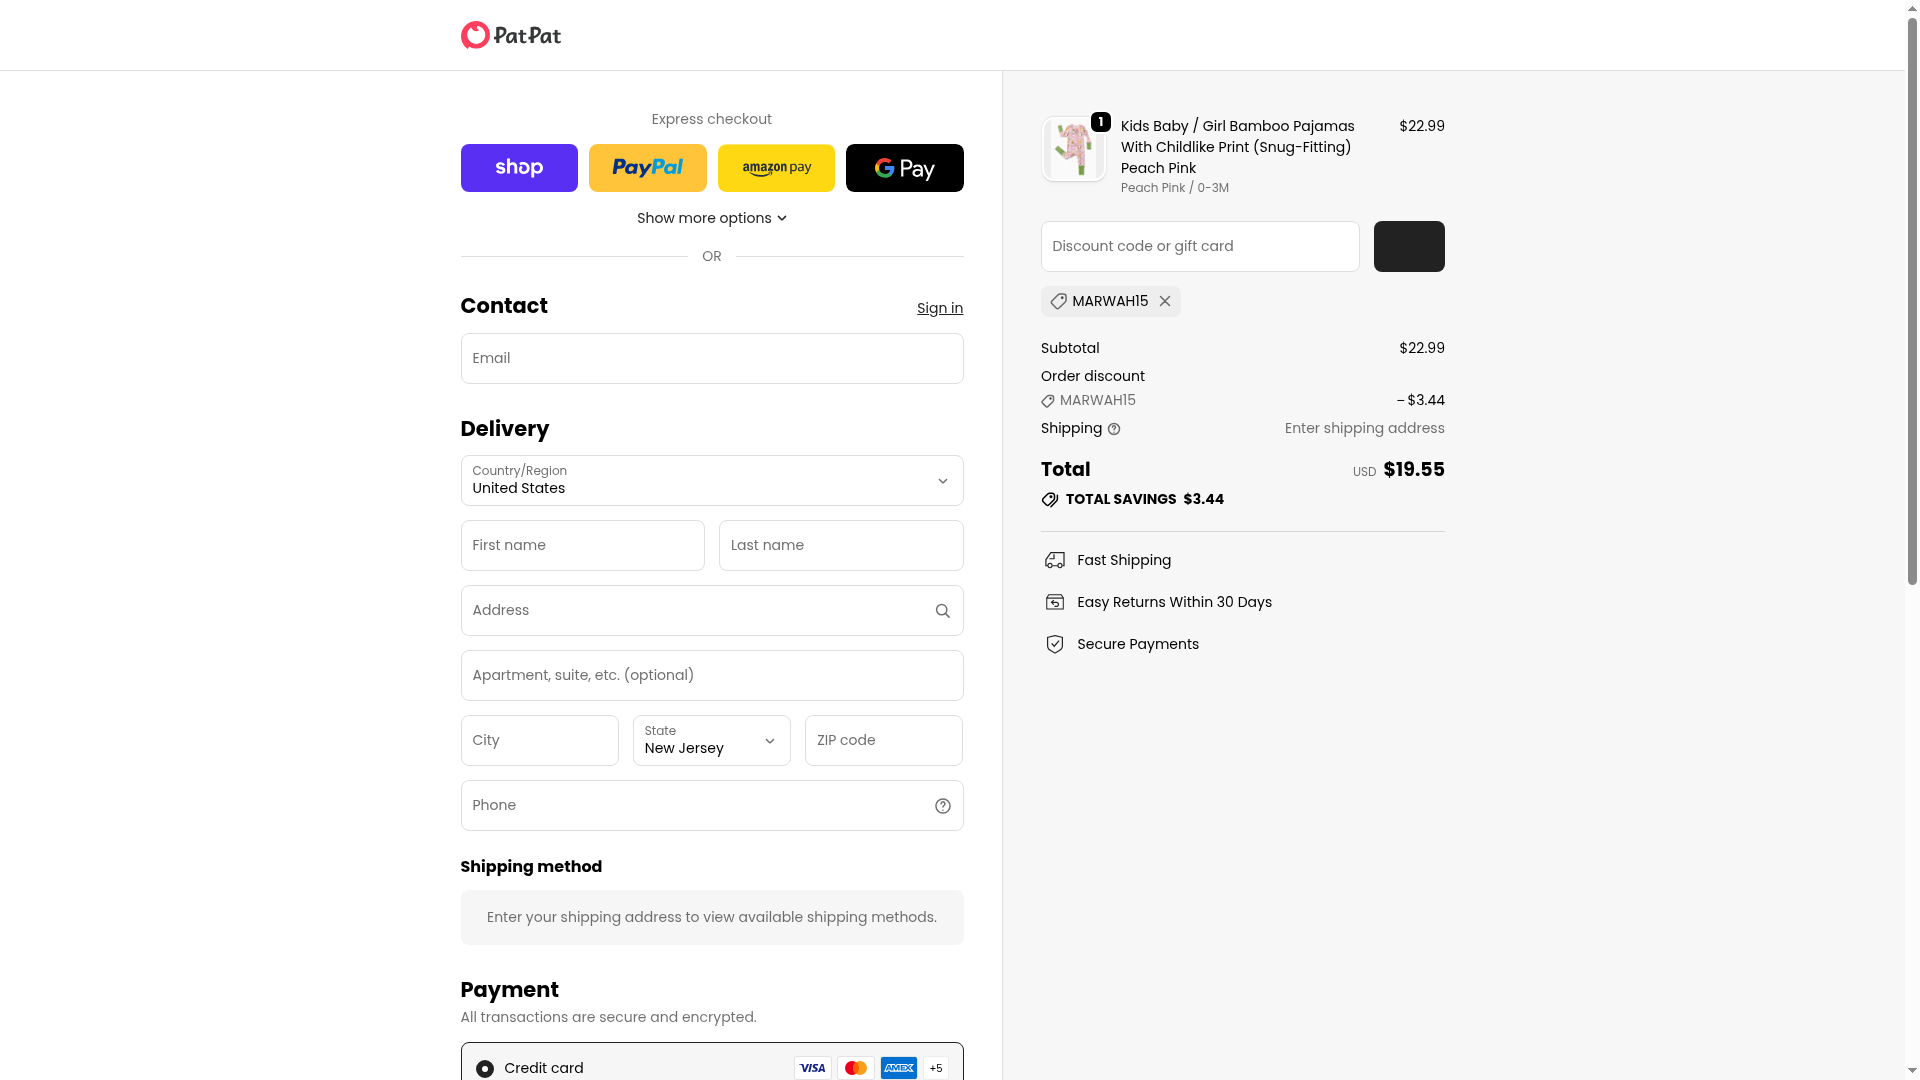Click the page vertical scrollbar
1920x1080 pixels.
point(1912,300)
